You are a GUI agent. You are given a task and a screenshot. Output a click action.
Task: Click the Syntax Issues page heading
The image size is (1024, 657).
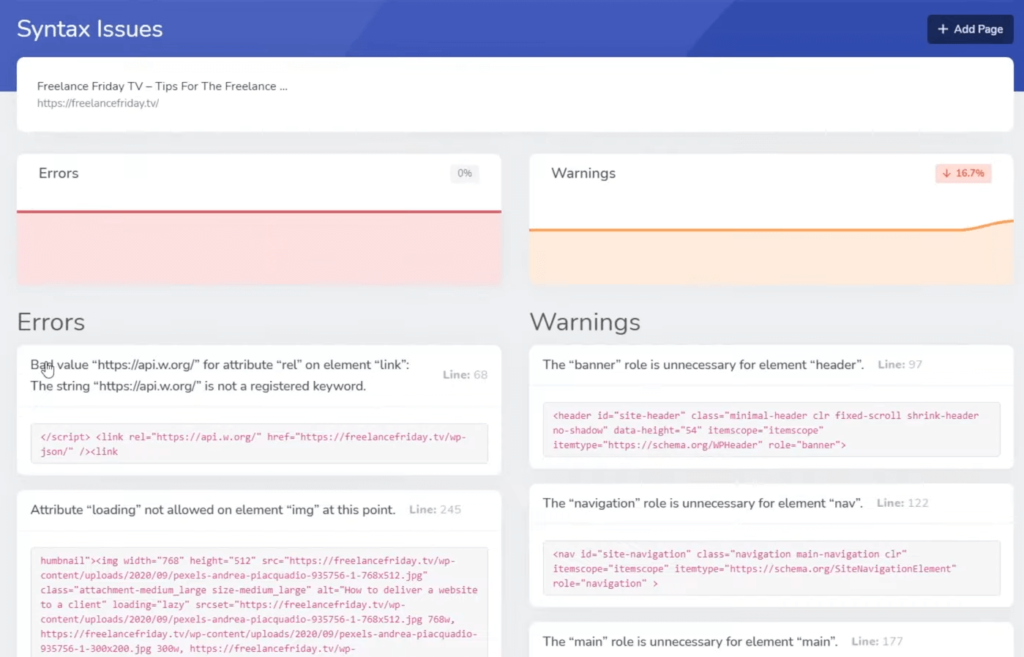(89, 29)
